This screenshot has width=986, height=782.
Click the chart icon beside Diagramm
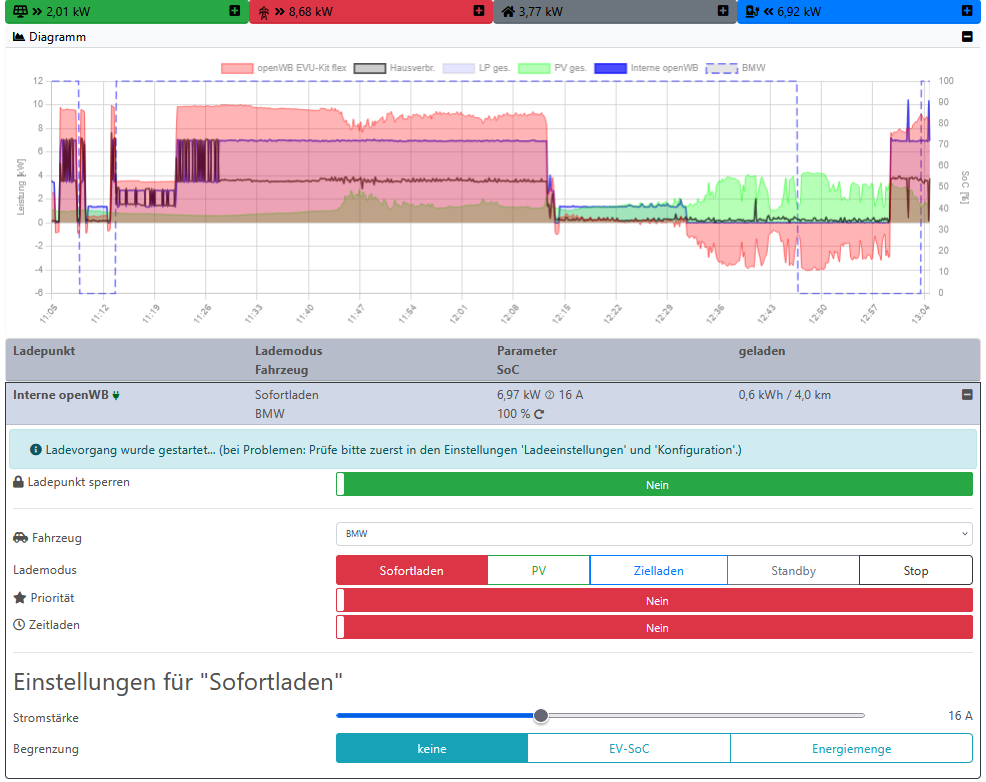19,36
